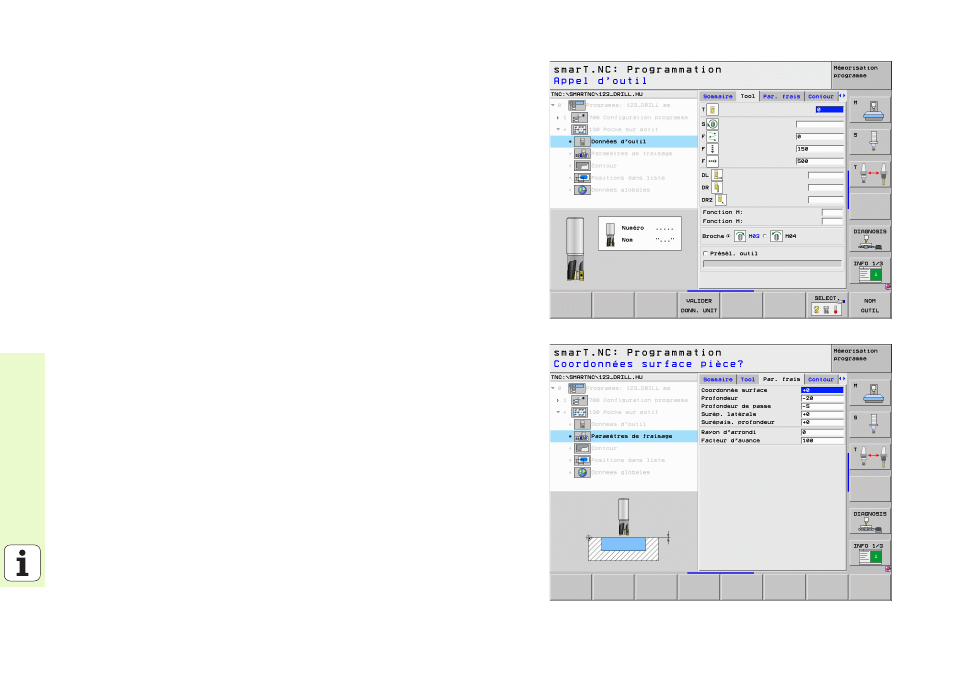Click the Coordonnée surface field showing +0

pos(823,390)
